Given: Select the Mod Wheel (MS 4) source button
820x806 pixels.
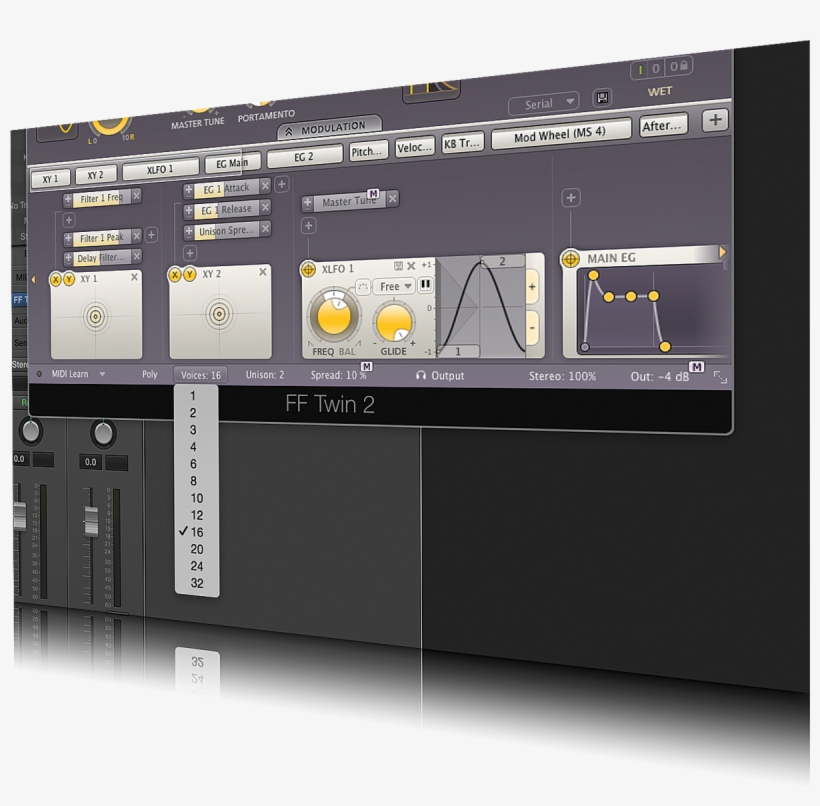Looking at the screenshot, I should coord(560,135).
